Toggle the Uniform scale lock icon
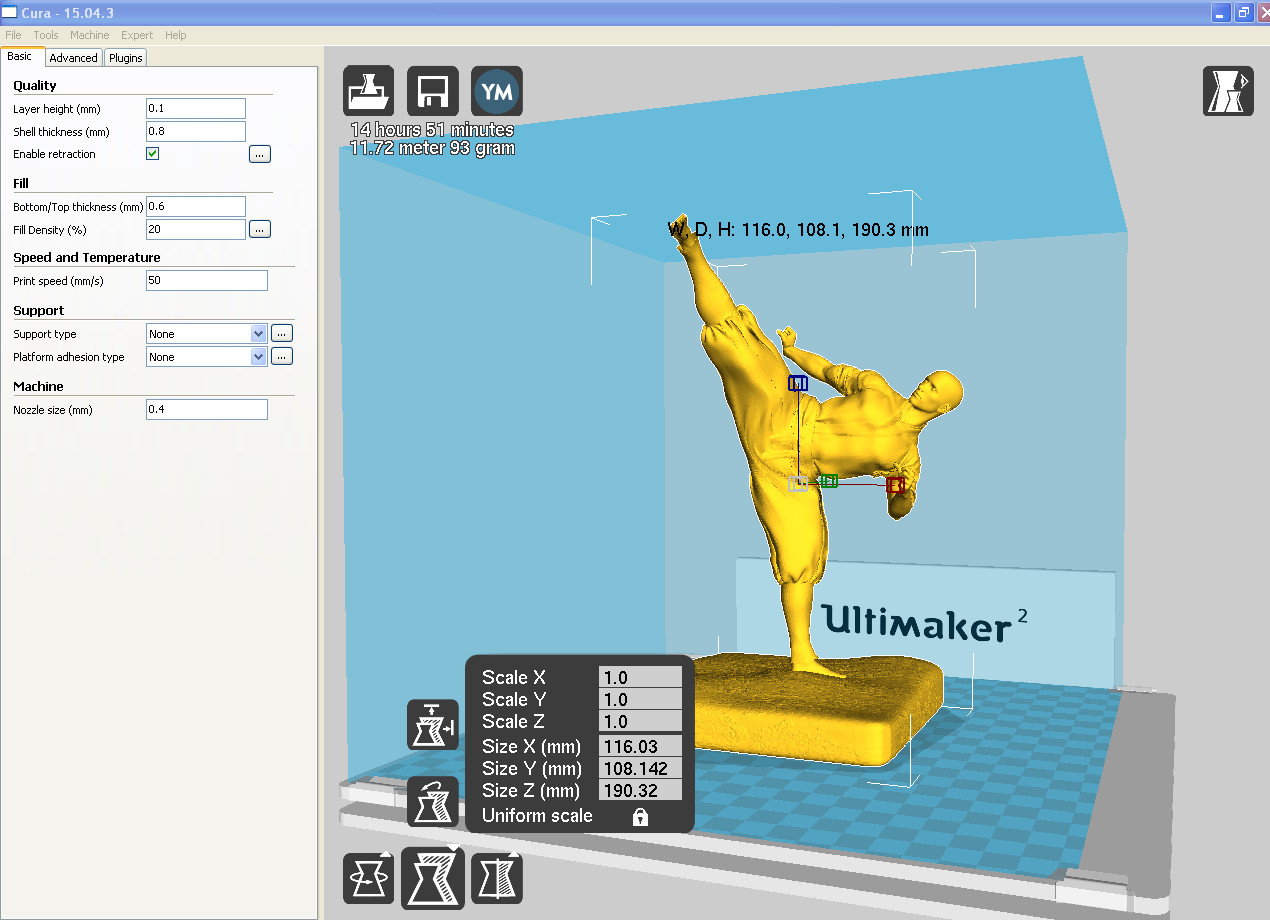 [x=640, y=817]
